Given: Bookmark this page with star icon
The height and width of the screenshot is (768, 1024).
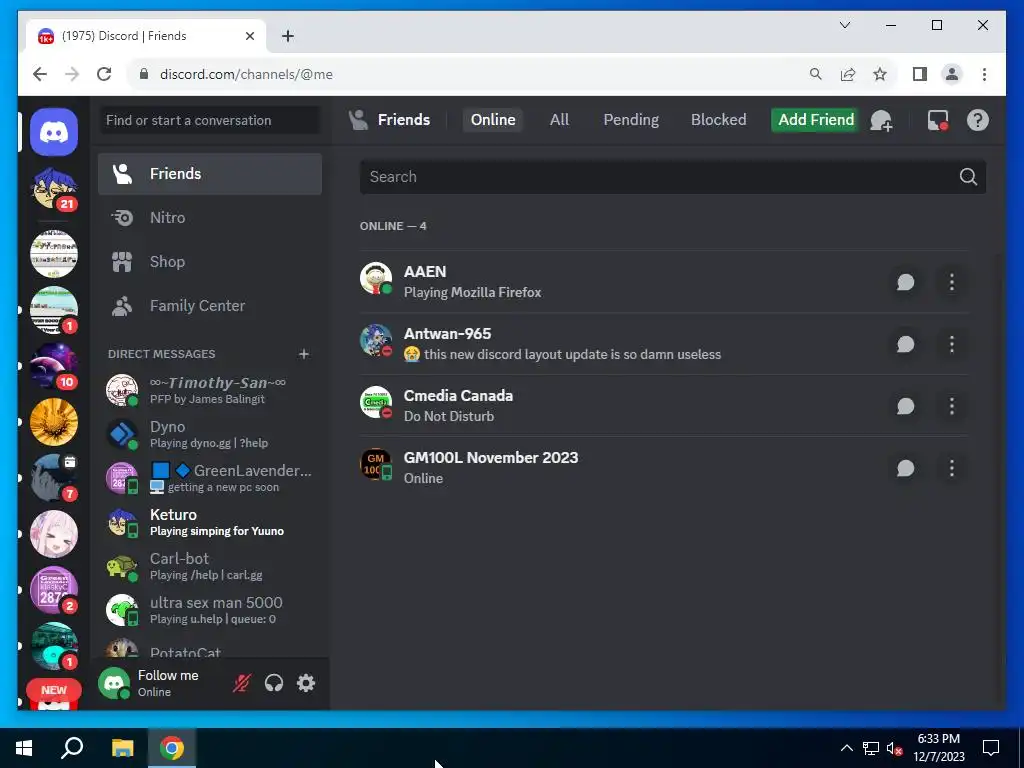Looking at the screenshot, I should 880,74.
